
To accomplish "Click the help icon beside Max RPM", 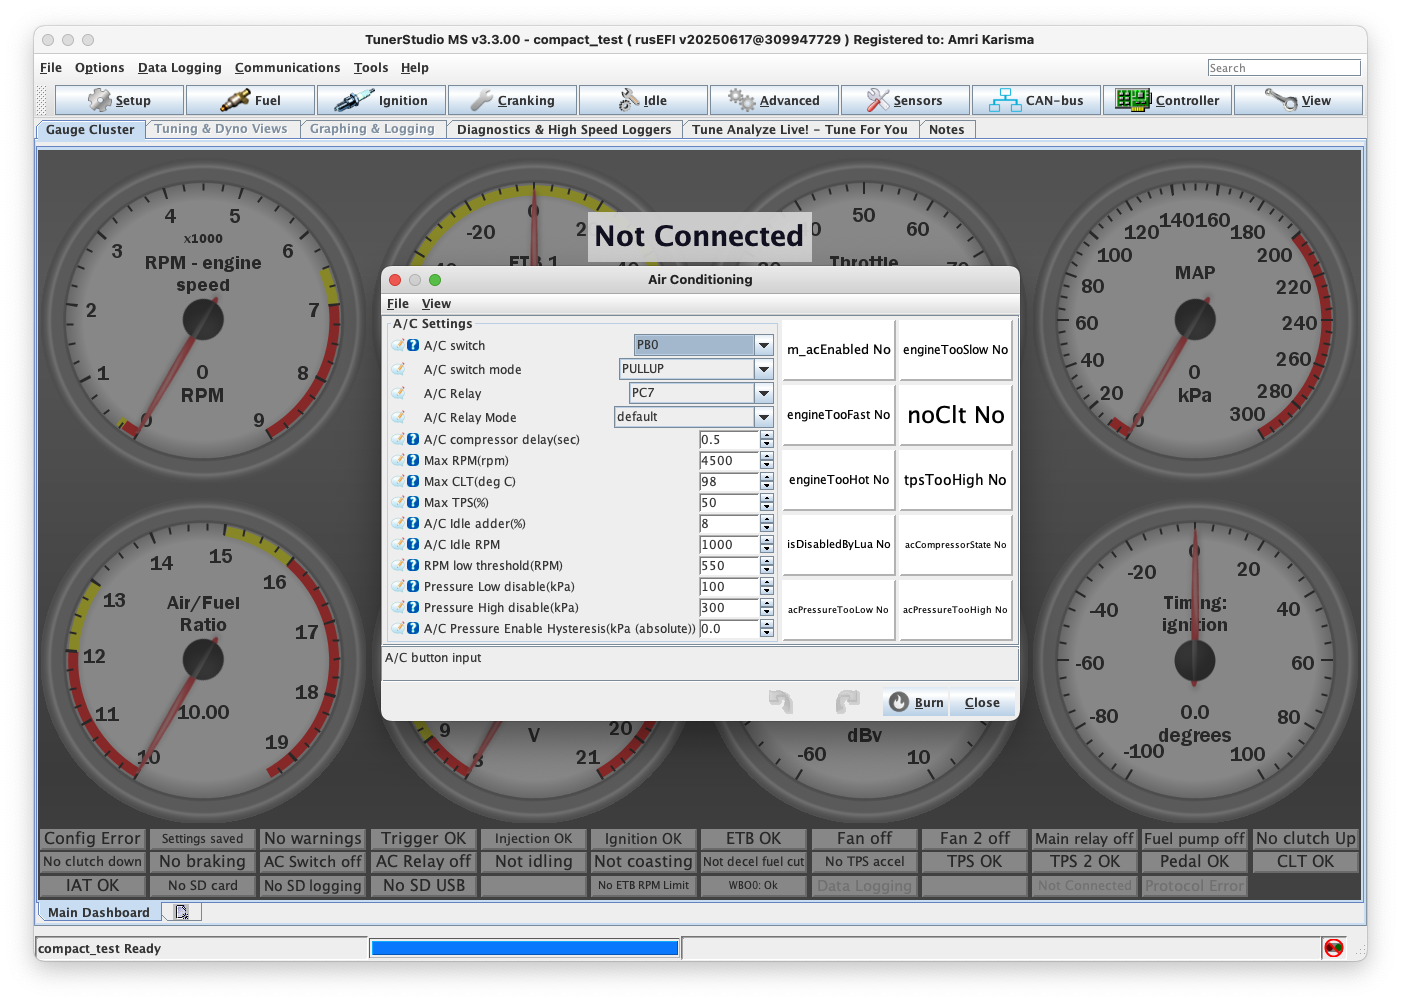I will [413, 460].
